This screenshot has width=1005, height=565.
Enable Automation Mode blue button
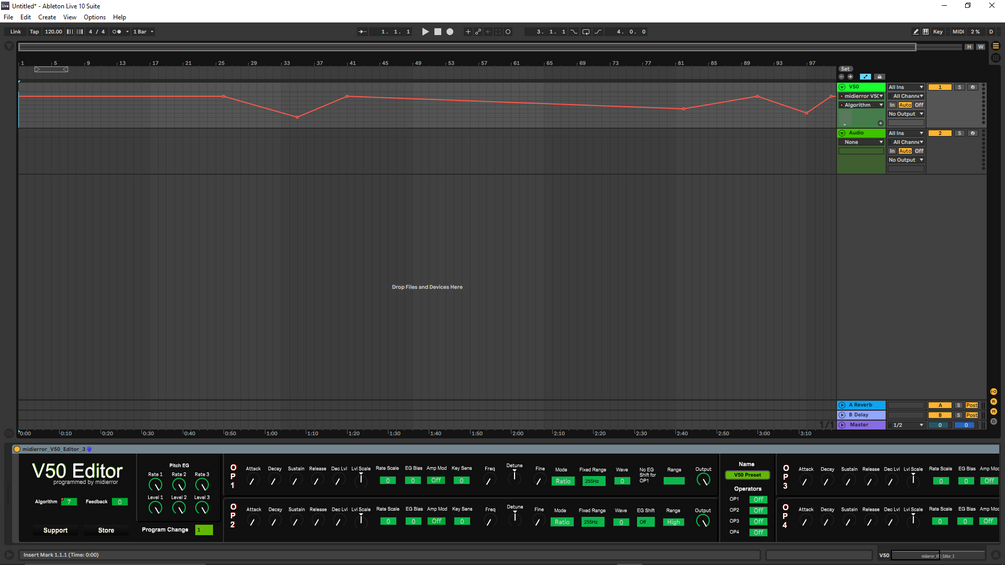[x=865, y=77]
